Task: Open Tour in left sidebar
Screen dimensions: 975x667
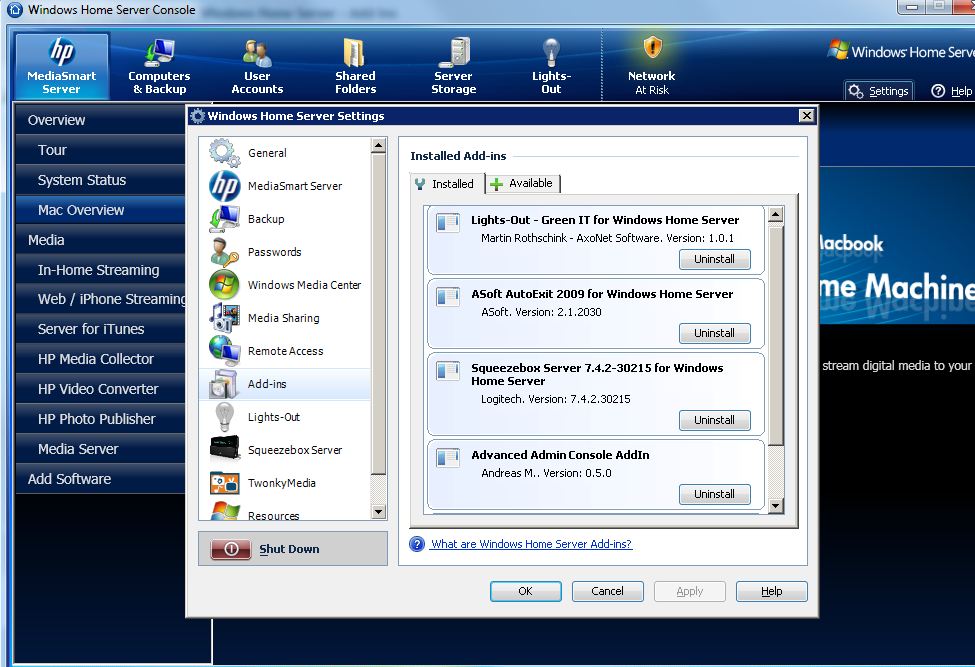Action: pos(100,150)
